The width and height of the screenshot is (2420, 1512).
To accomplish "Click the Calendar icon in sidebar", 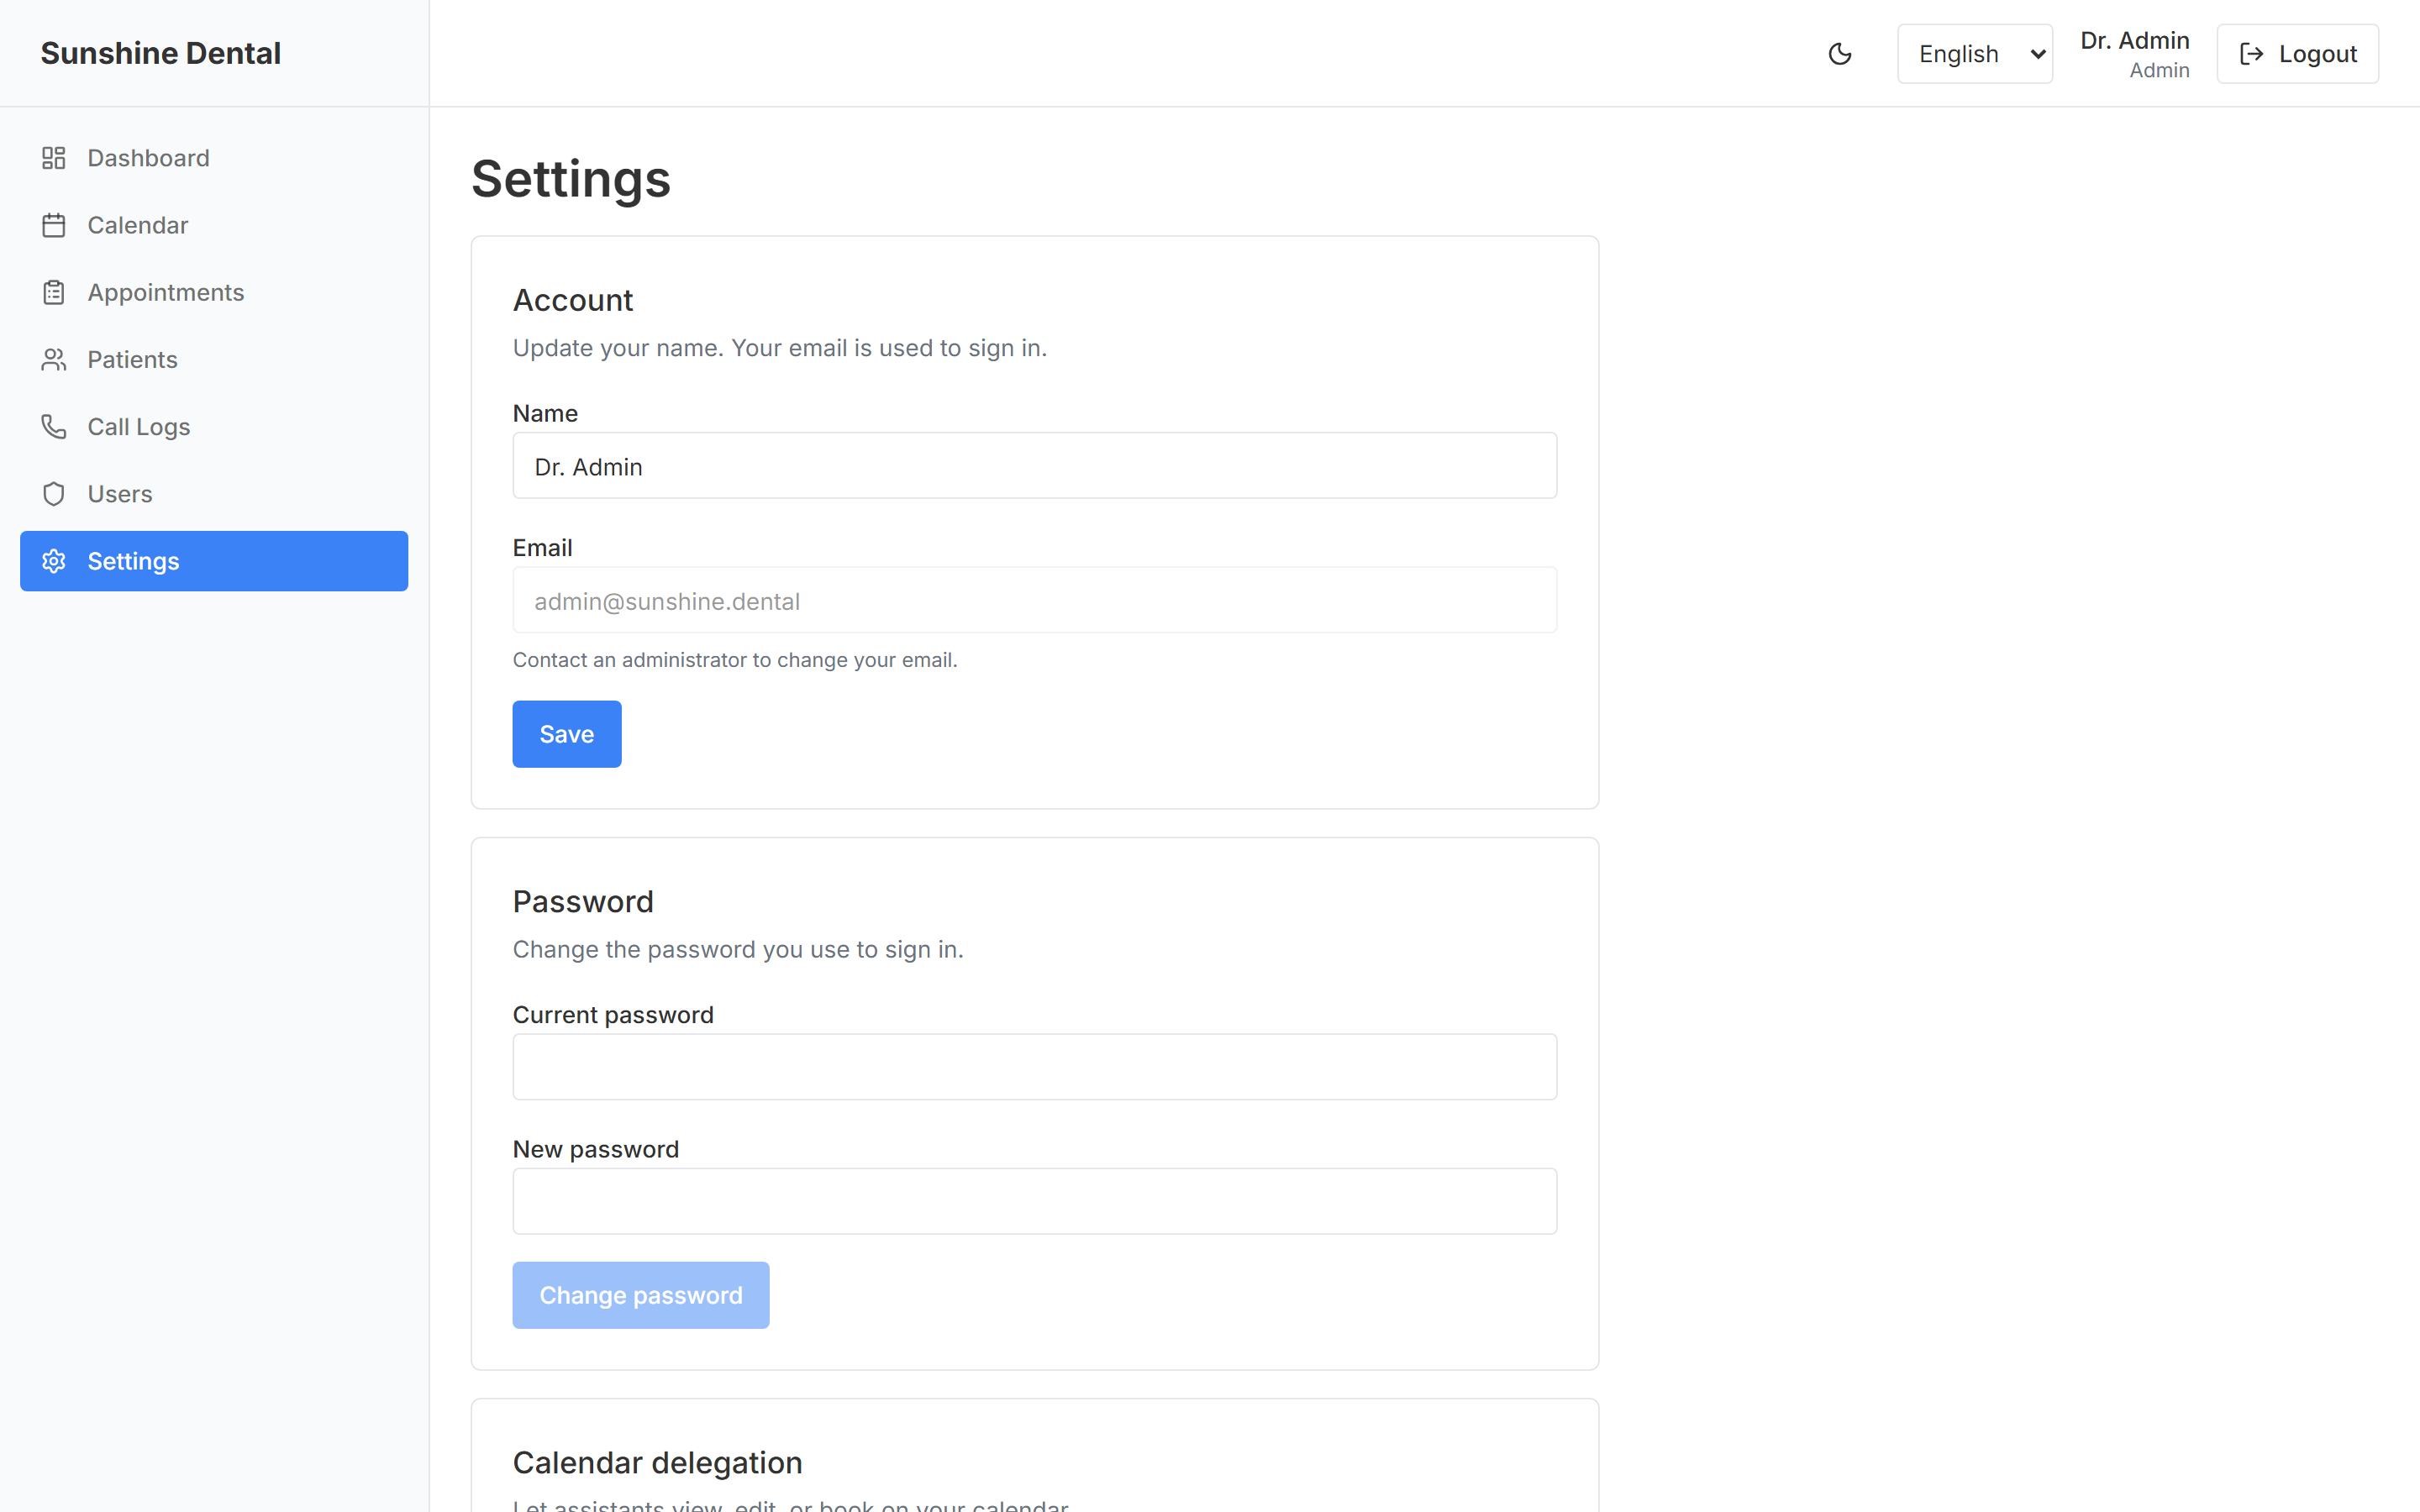I will (54, 225).
